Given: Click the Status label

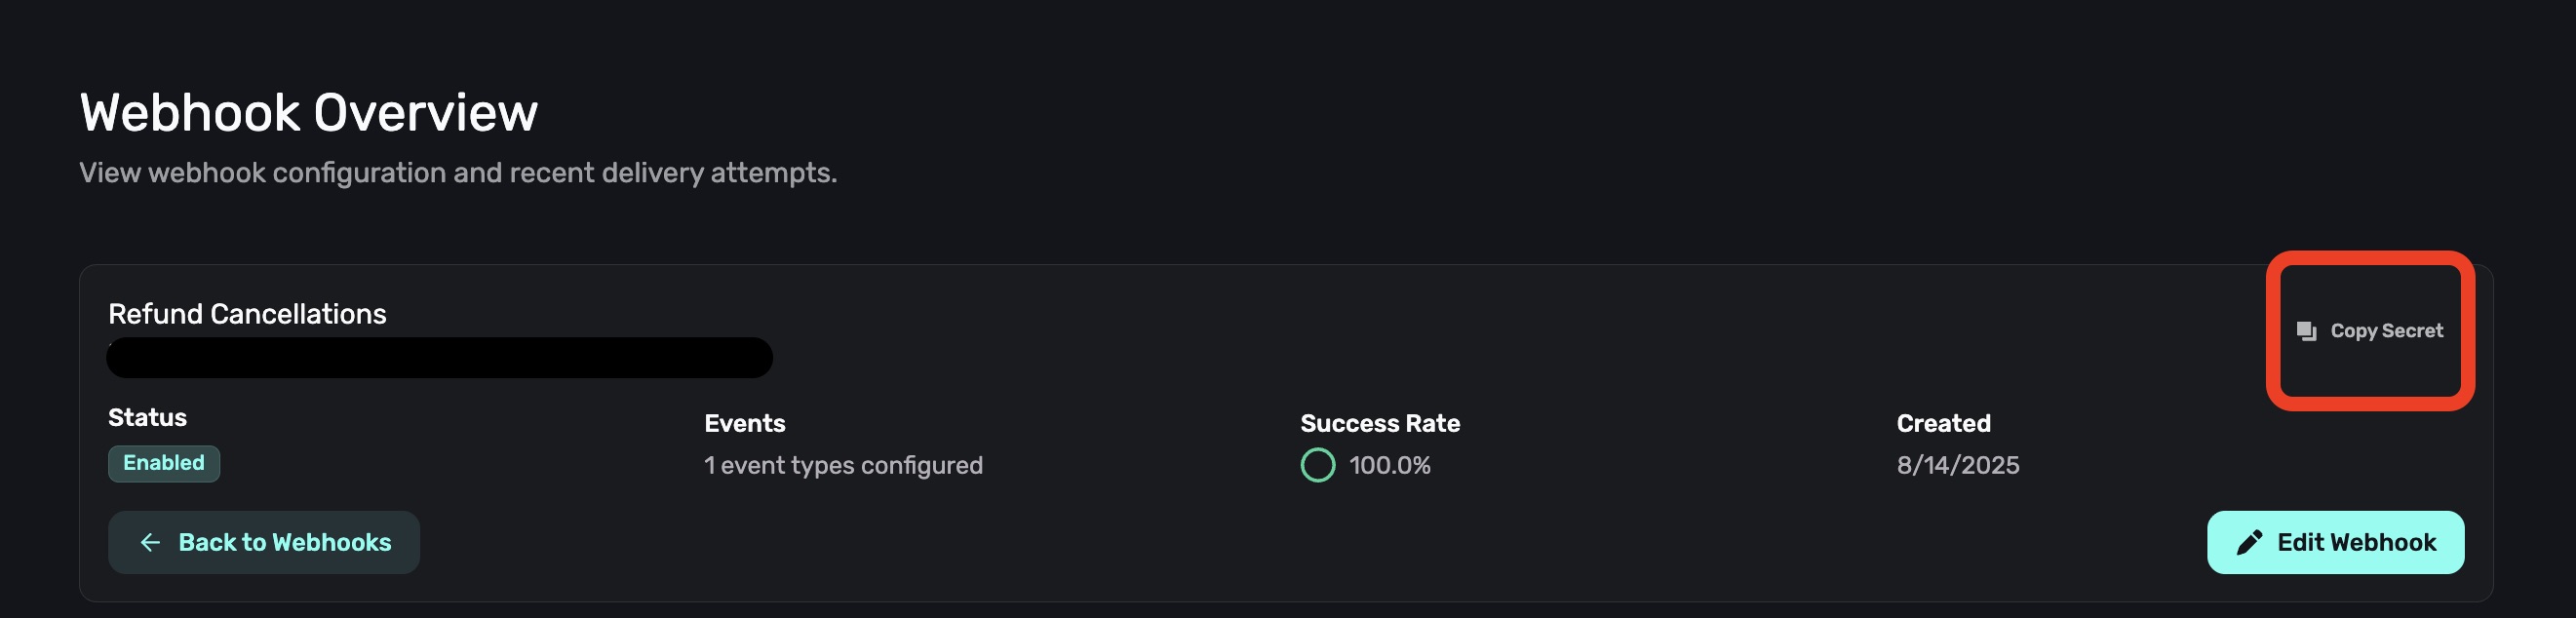Looking at the screenshot, I should (147, 417).
